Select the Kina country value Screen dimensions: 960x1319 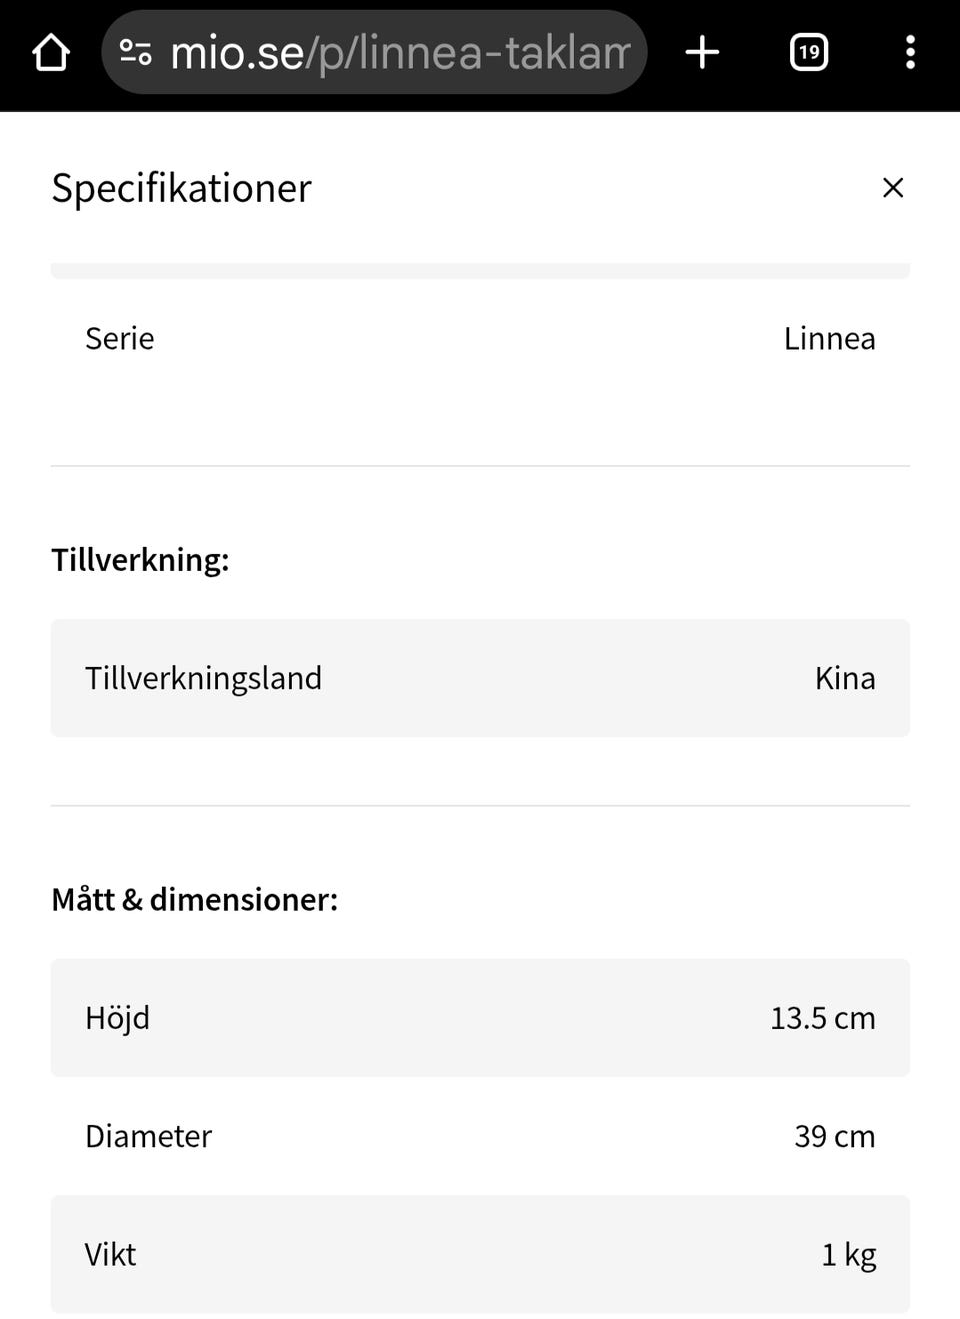point(844,678)
